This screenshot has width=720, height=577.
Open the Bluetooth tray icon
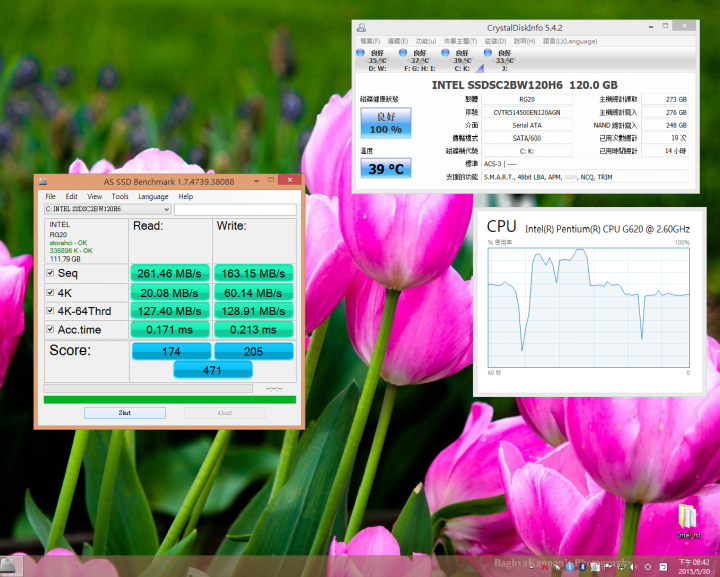[583, 567]
